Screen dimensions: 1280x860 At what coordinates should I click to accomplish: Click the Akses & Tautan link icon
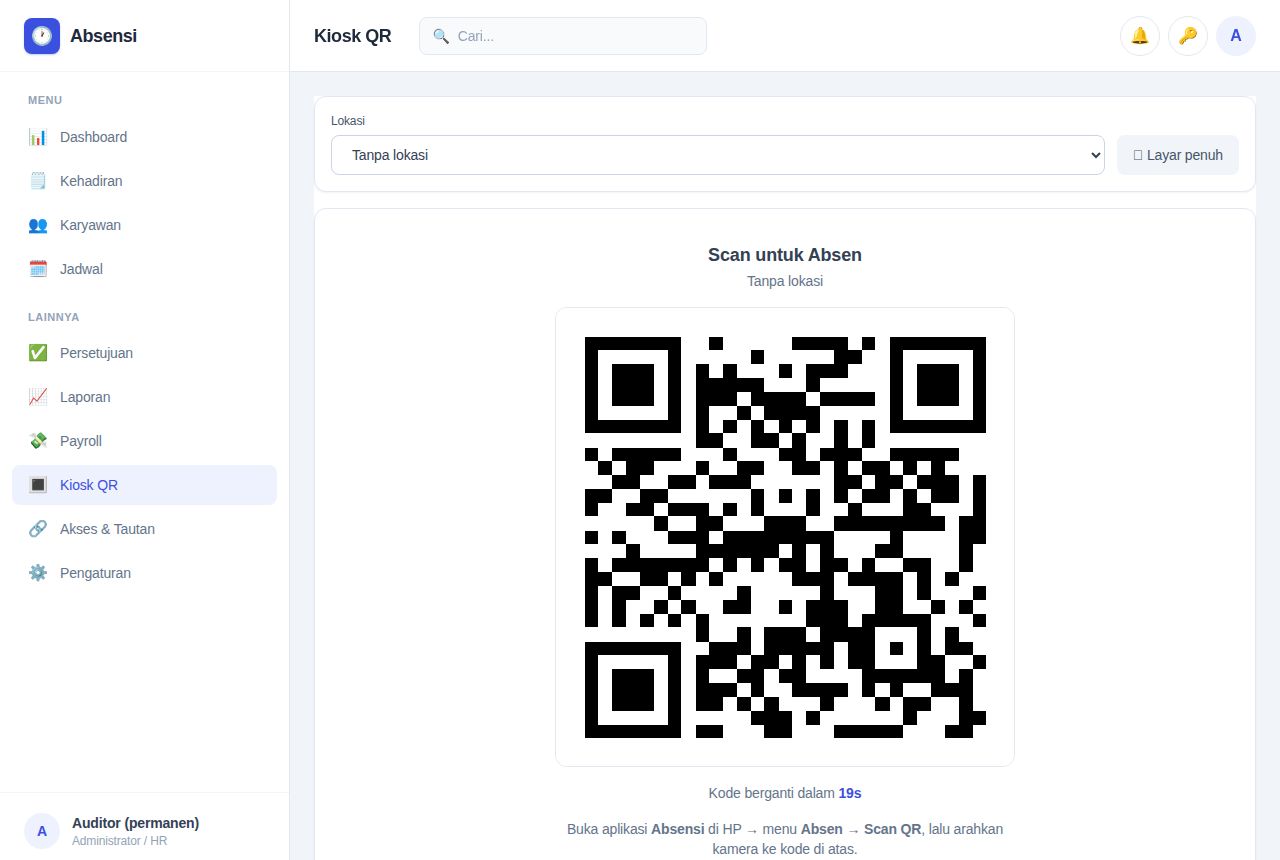pos(38,529)
